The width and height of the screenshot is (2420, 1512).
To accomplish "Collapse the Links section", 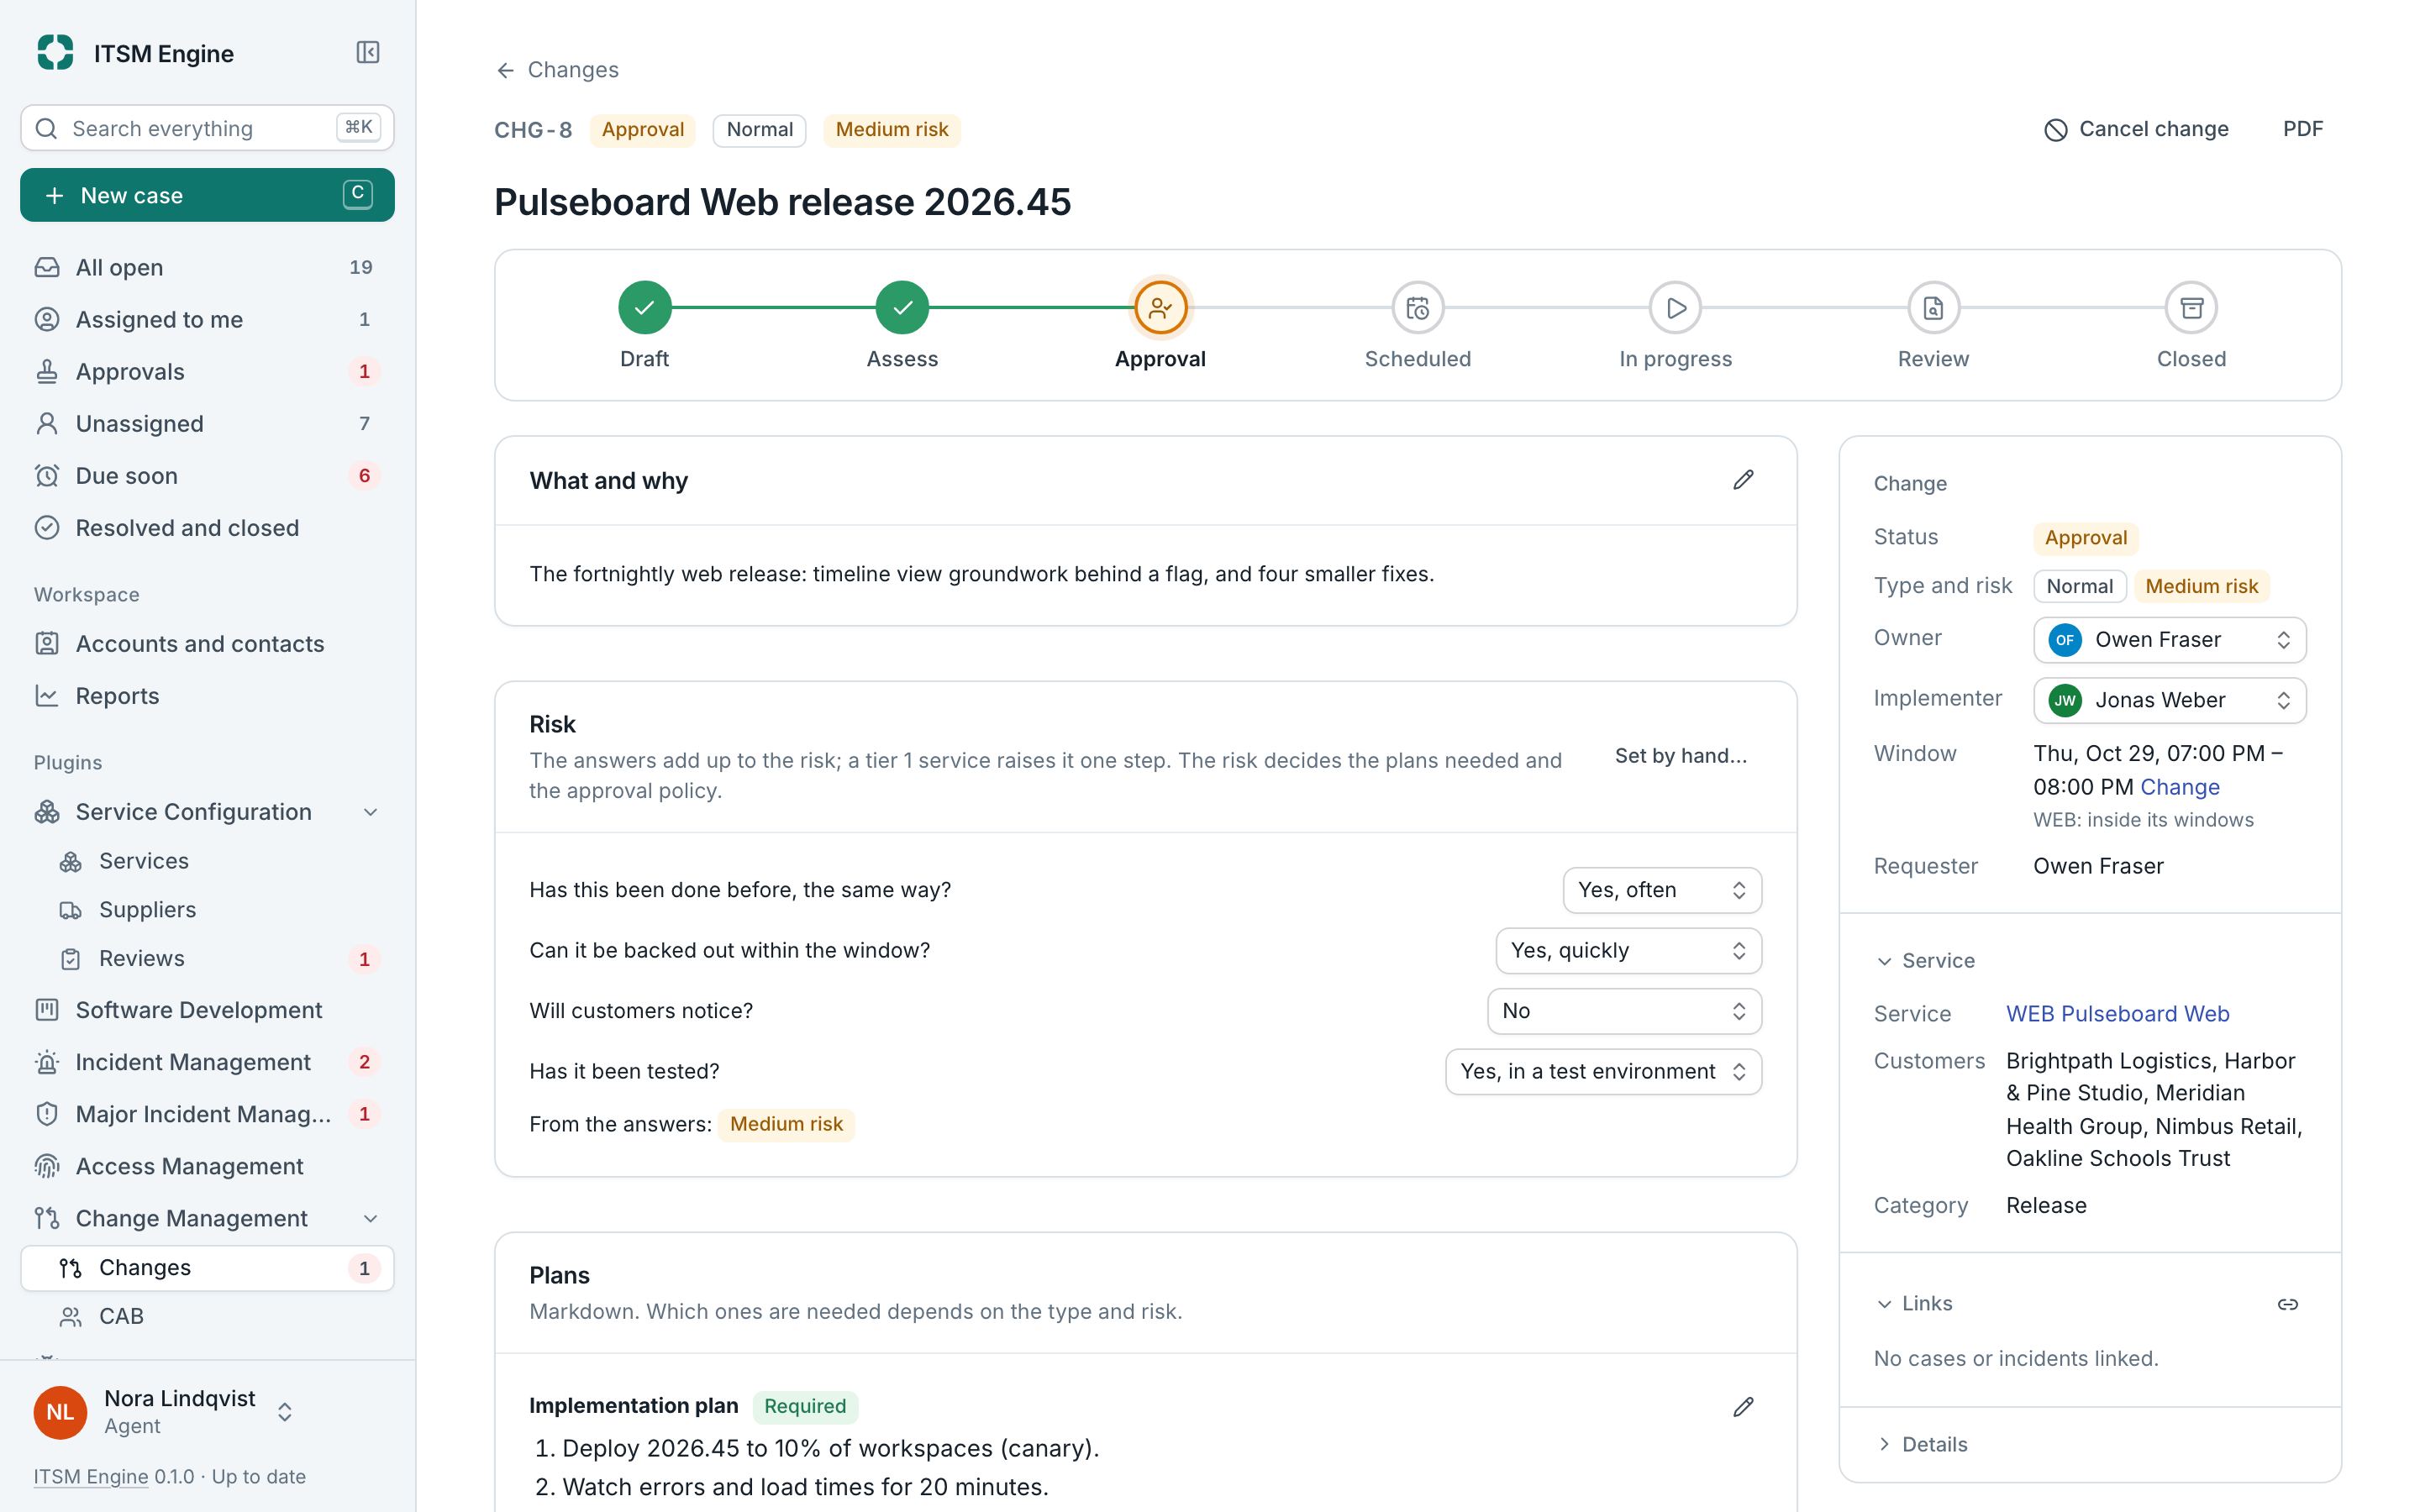I will tap(1913, 1303).
